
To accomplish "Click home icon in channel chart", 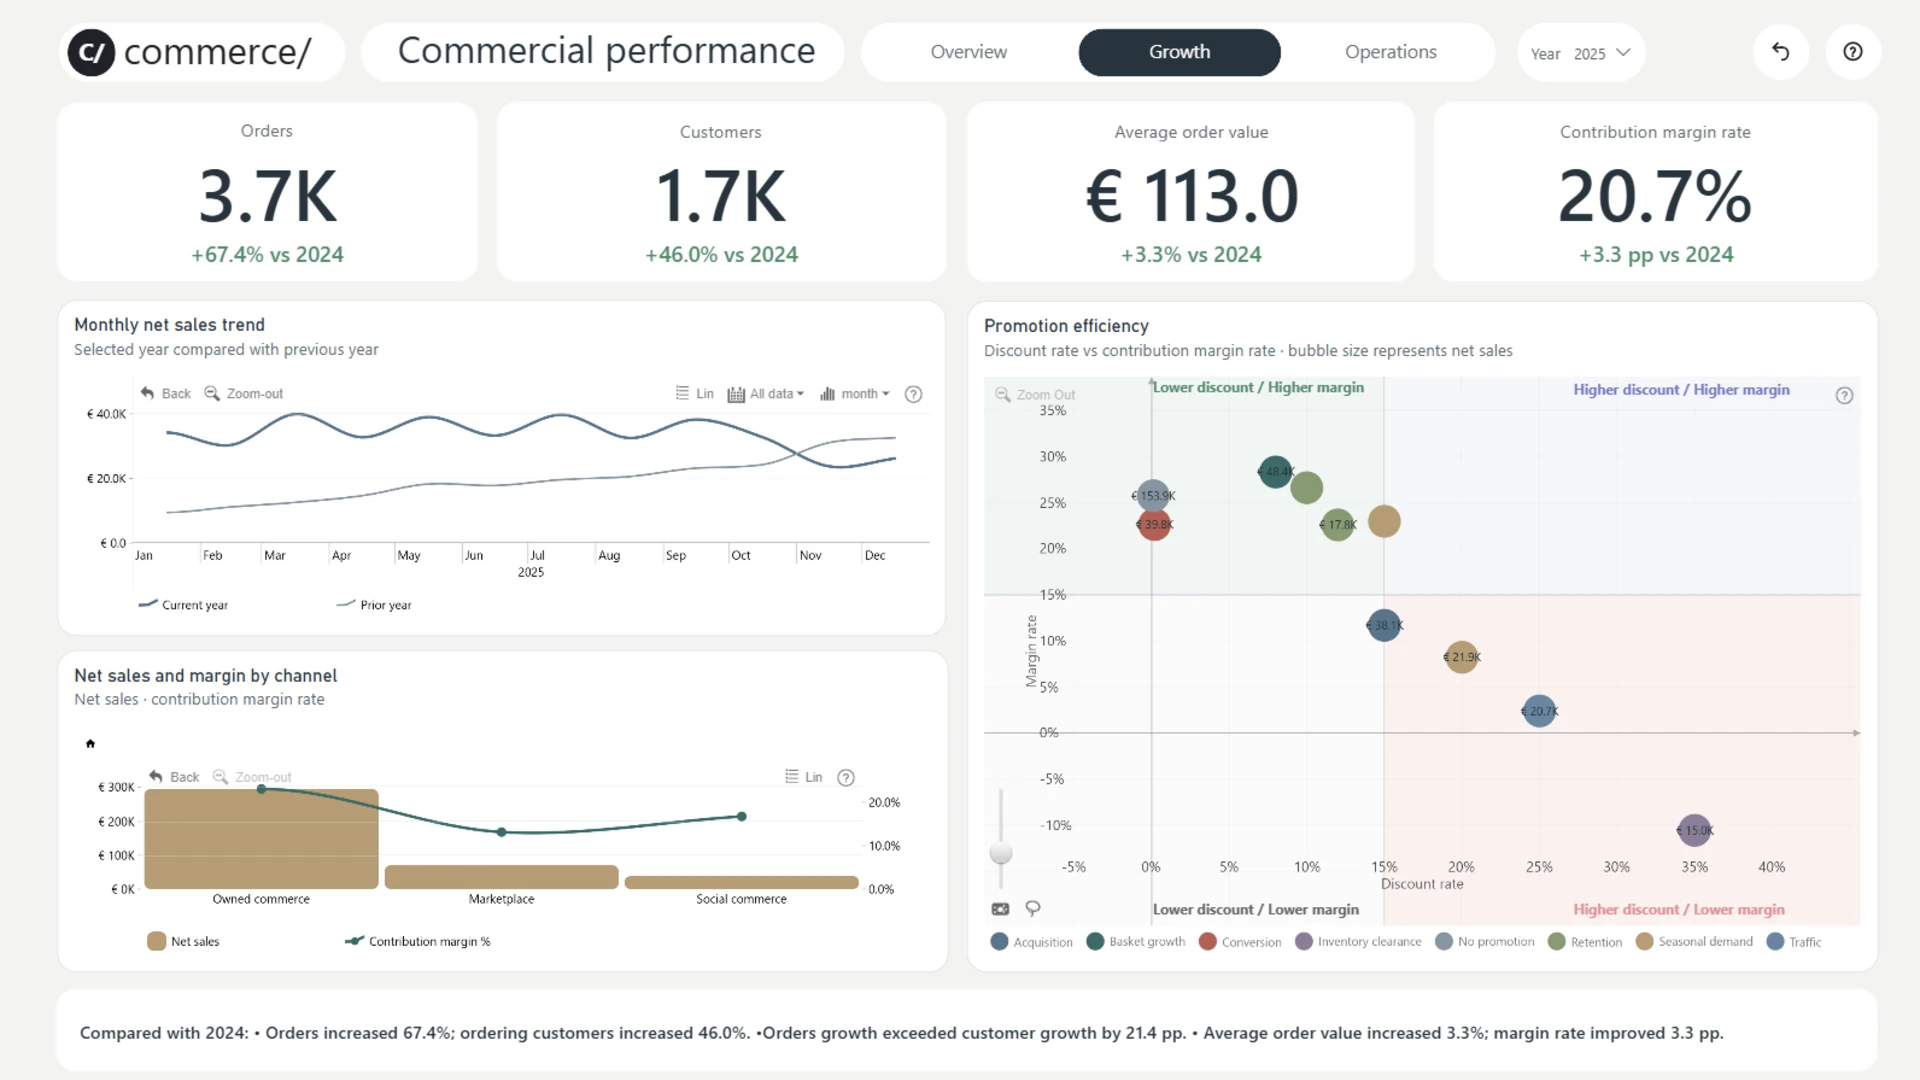I will 90,743.
